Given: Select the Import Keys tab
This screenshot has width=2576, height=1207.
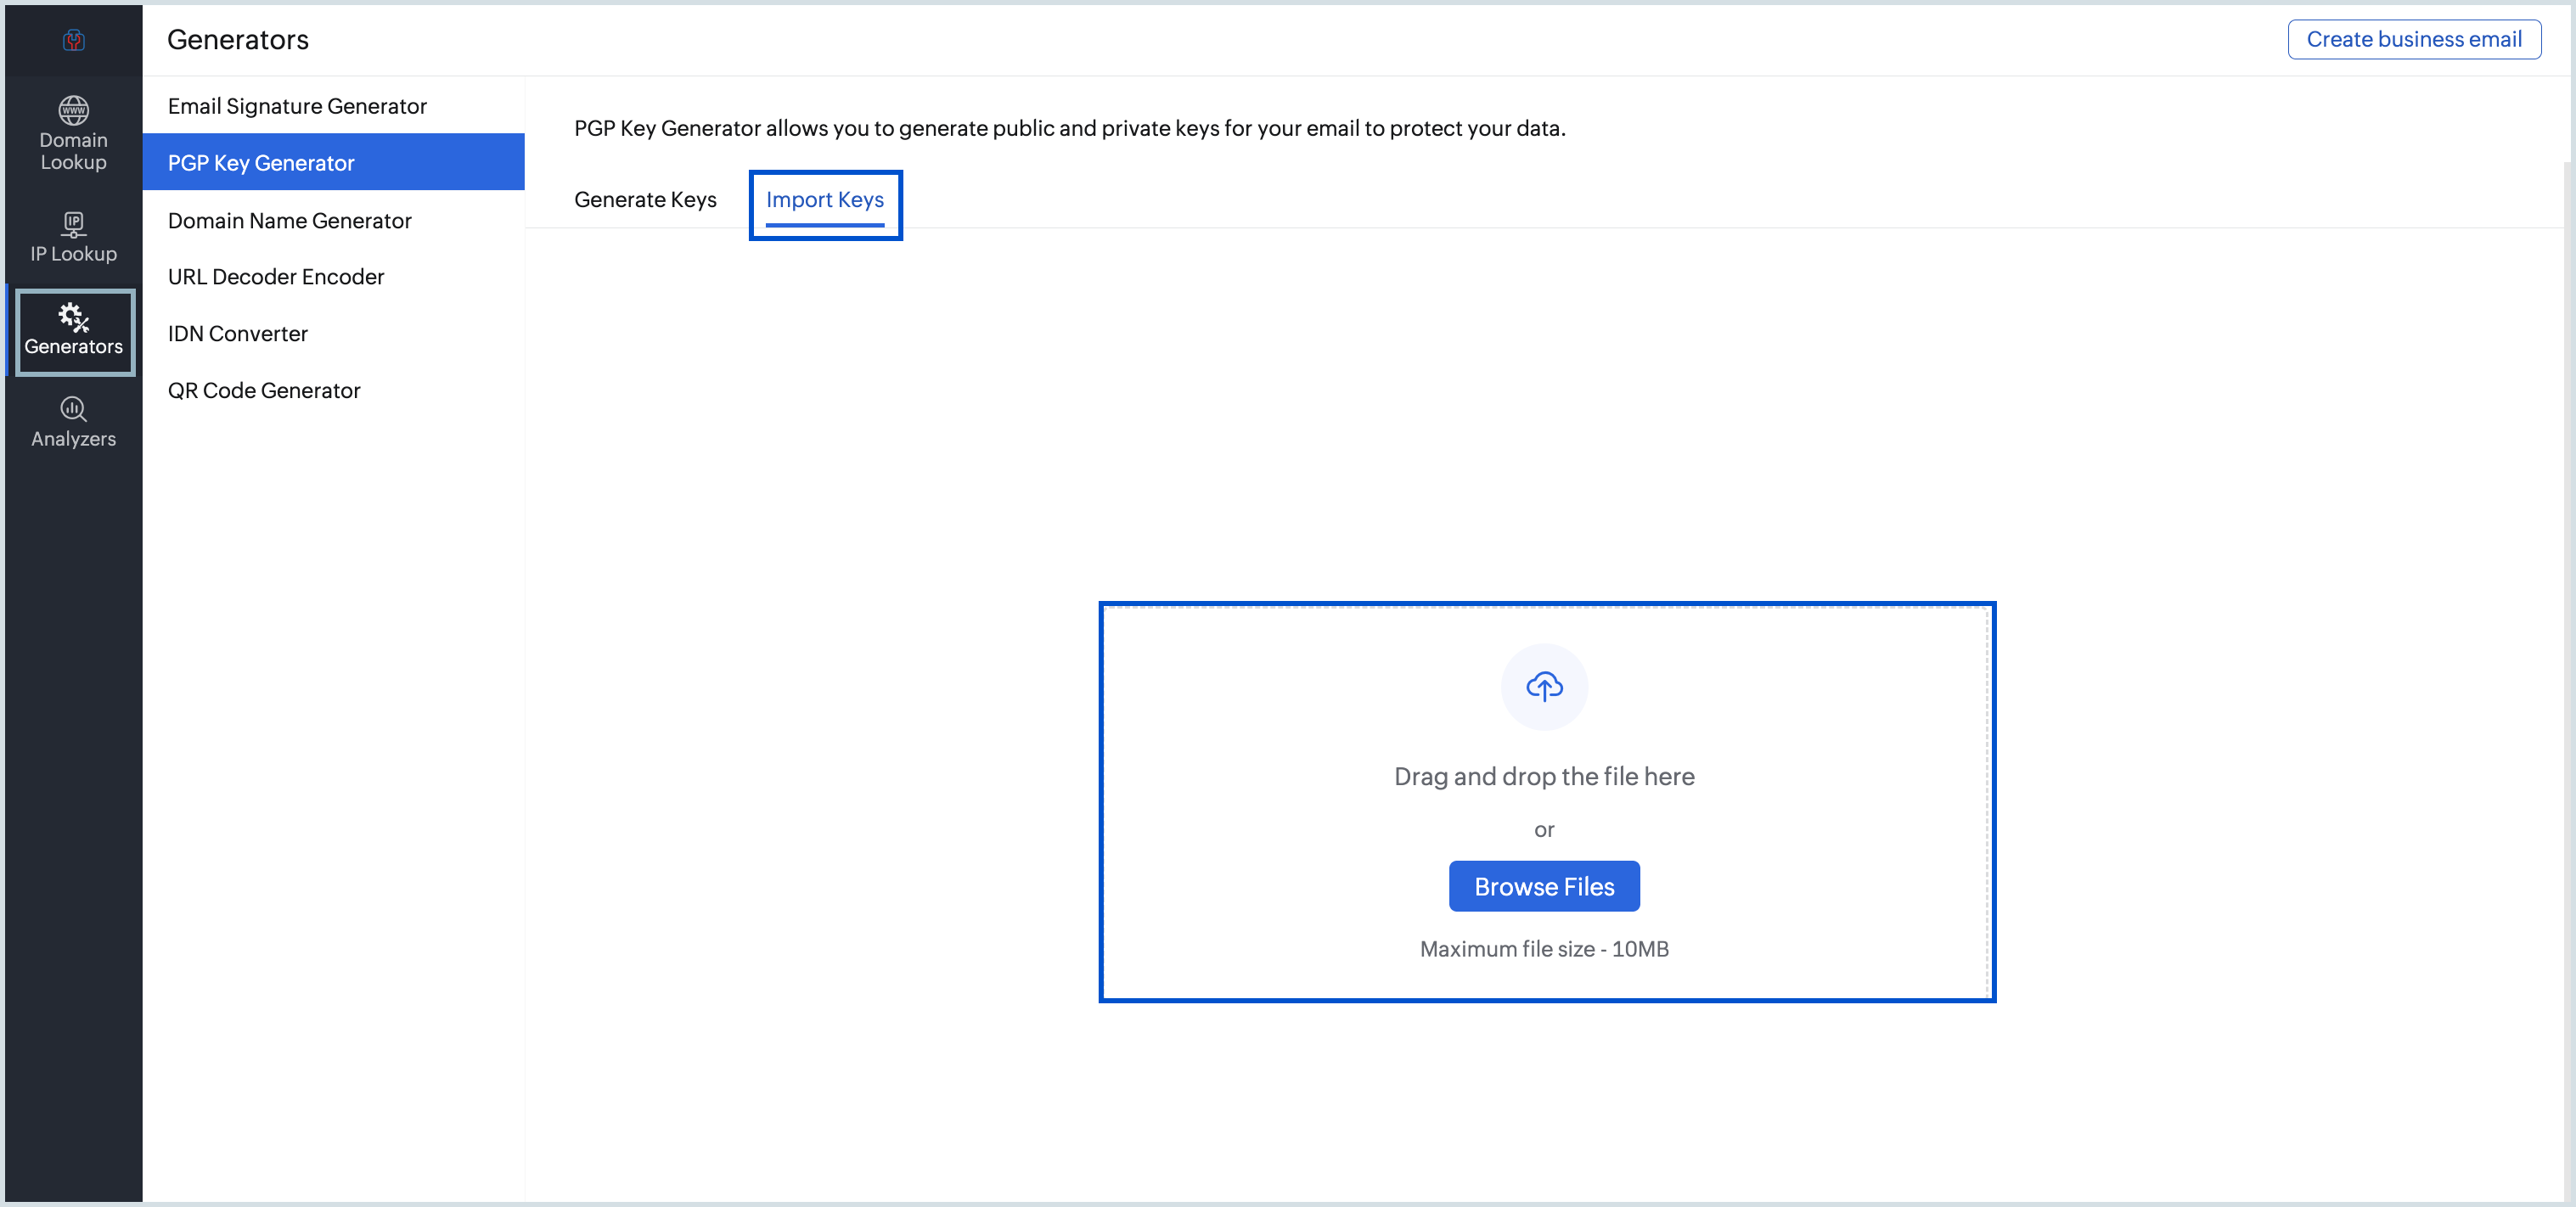Looking at the screenshot, I should coord(825,199).
